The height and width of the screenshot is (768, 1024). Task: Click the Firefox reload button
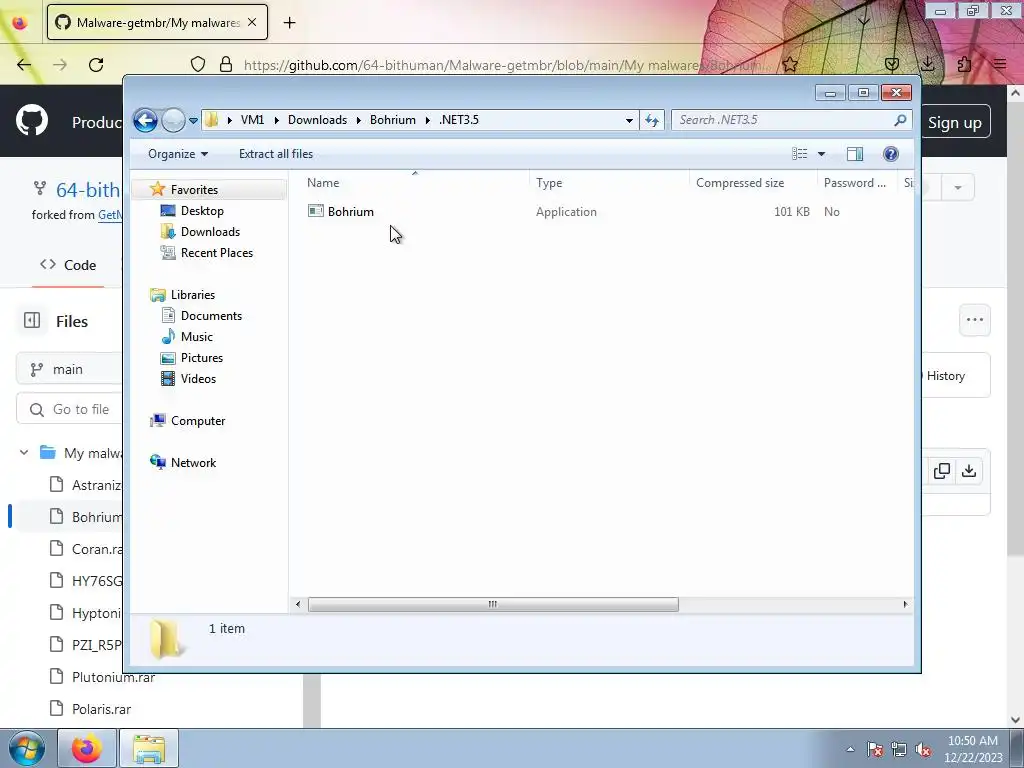pos(96,65)
